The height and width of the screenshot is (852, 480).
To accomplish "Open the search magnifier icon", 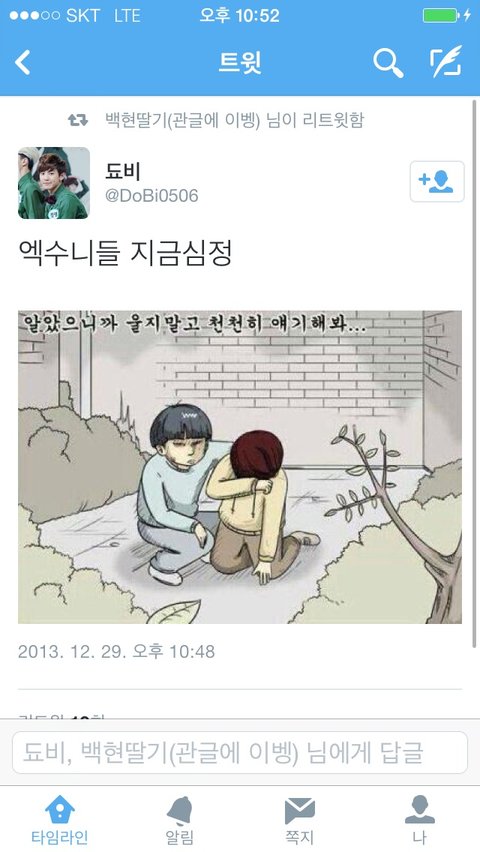I will [388, 63].
